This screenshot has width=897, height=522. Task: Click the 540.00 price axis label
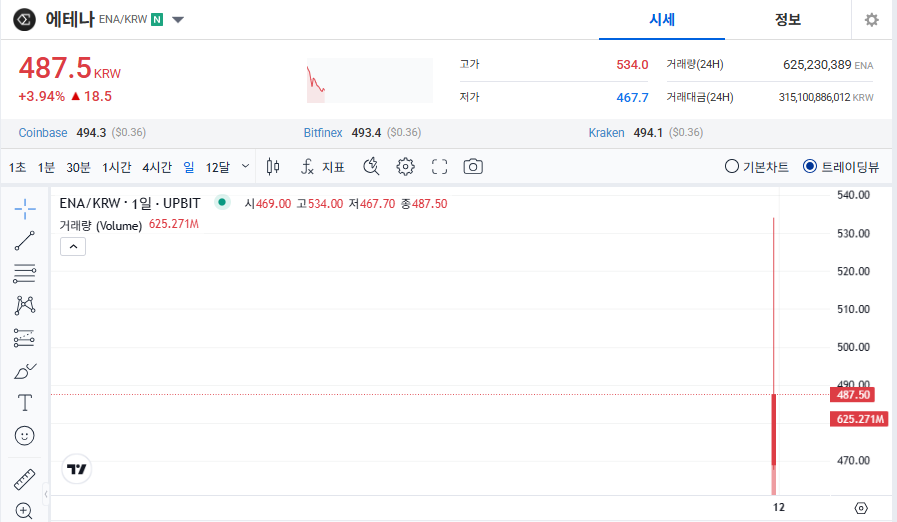coord(853,195)
